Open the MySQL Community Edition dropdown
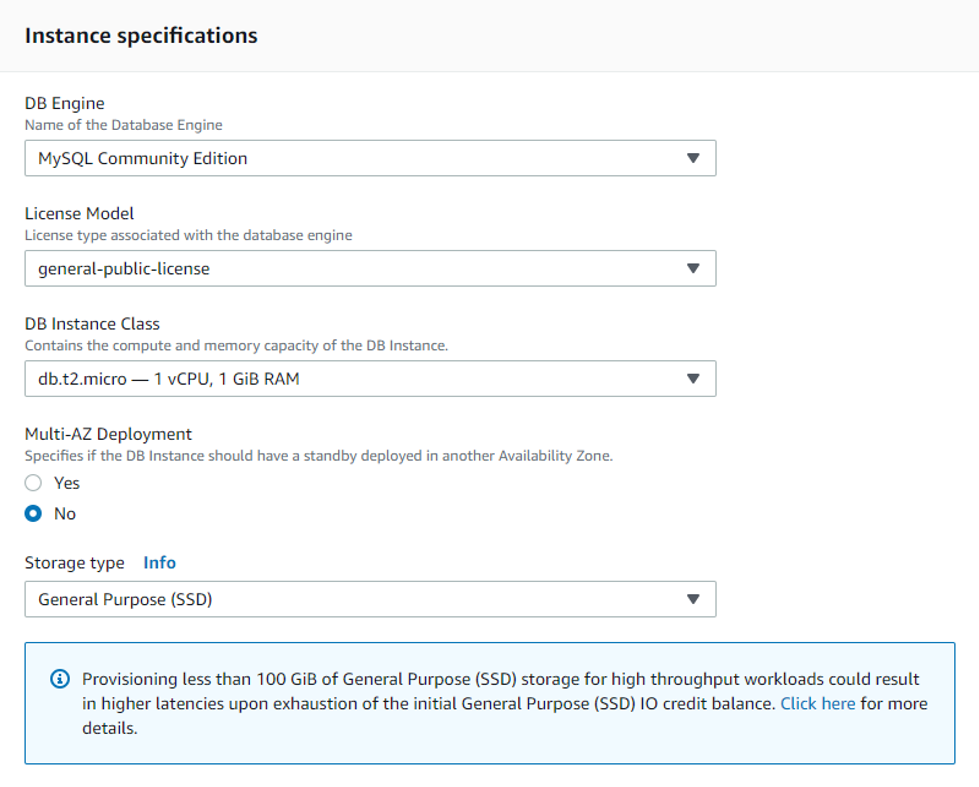This screenshot has width=979, height=787. (x=370, y=158)
